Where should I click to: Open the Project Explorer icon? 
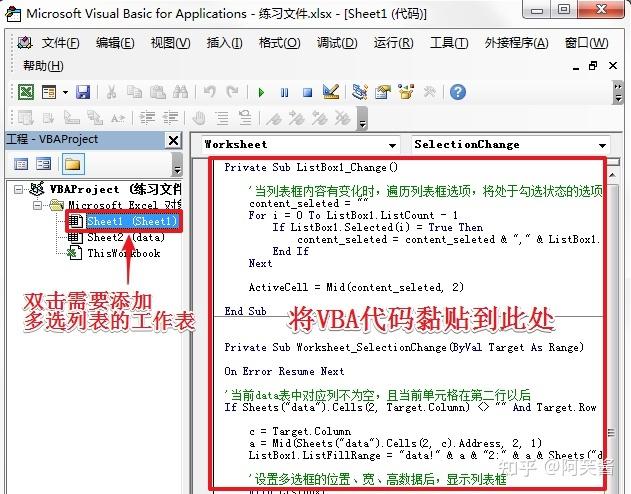coord(360,92)
